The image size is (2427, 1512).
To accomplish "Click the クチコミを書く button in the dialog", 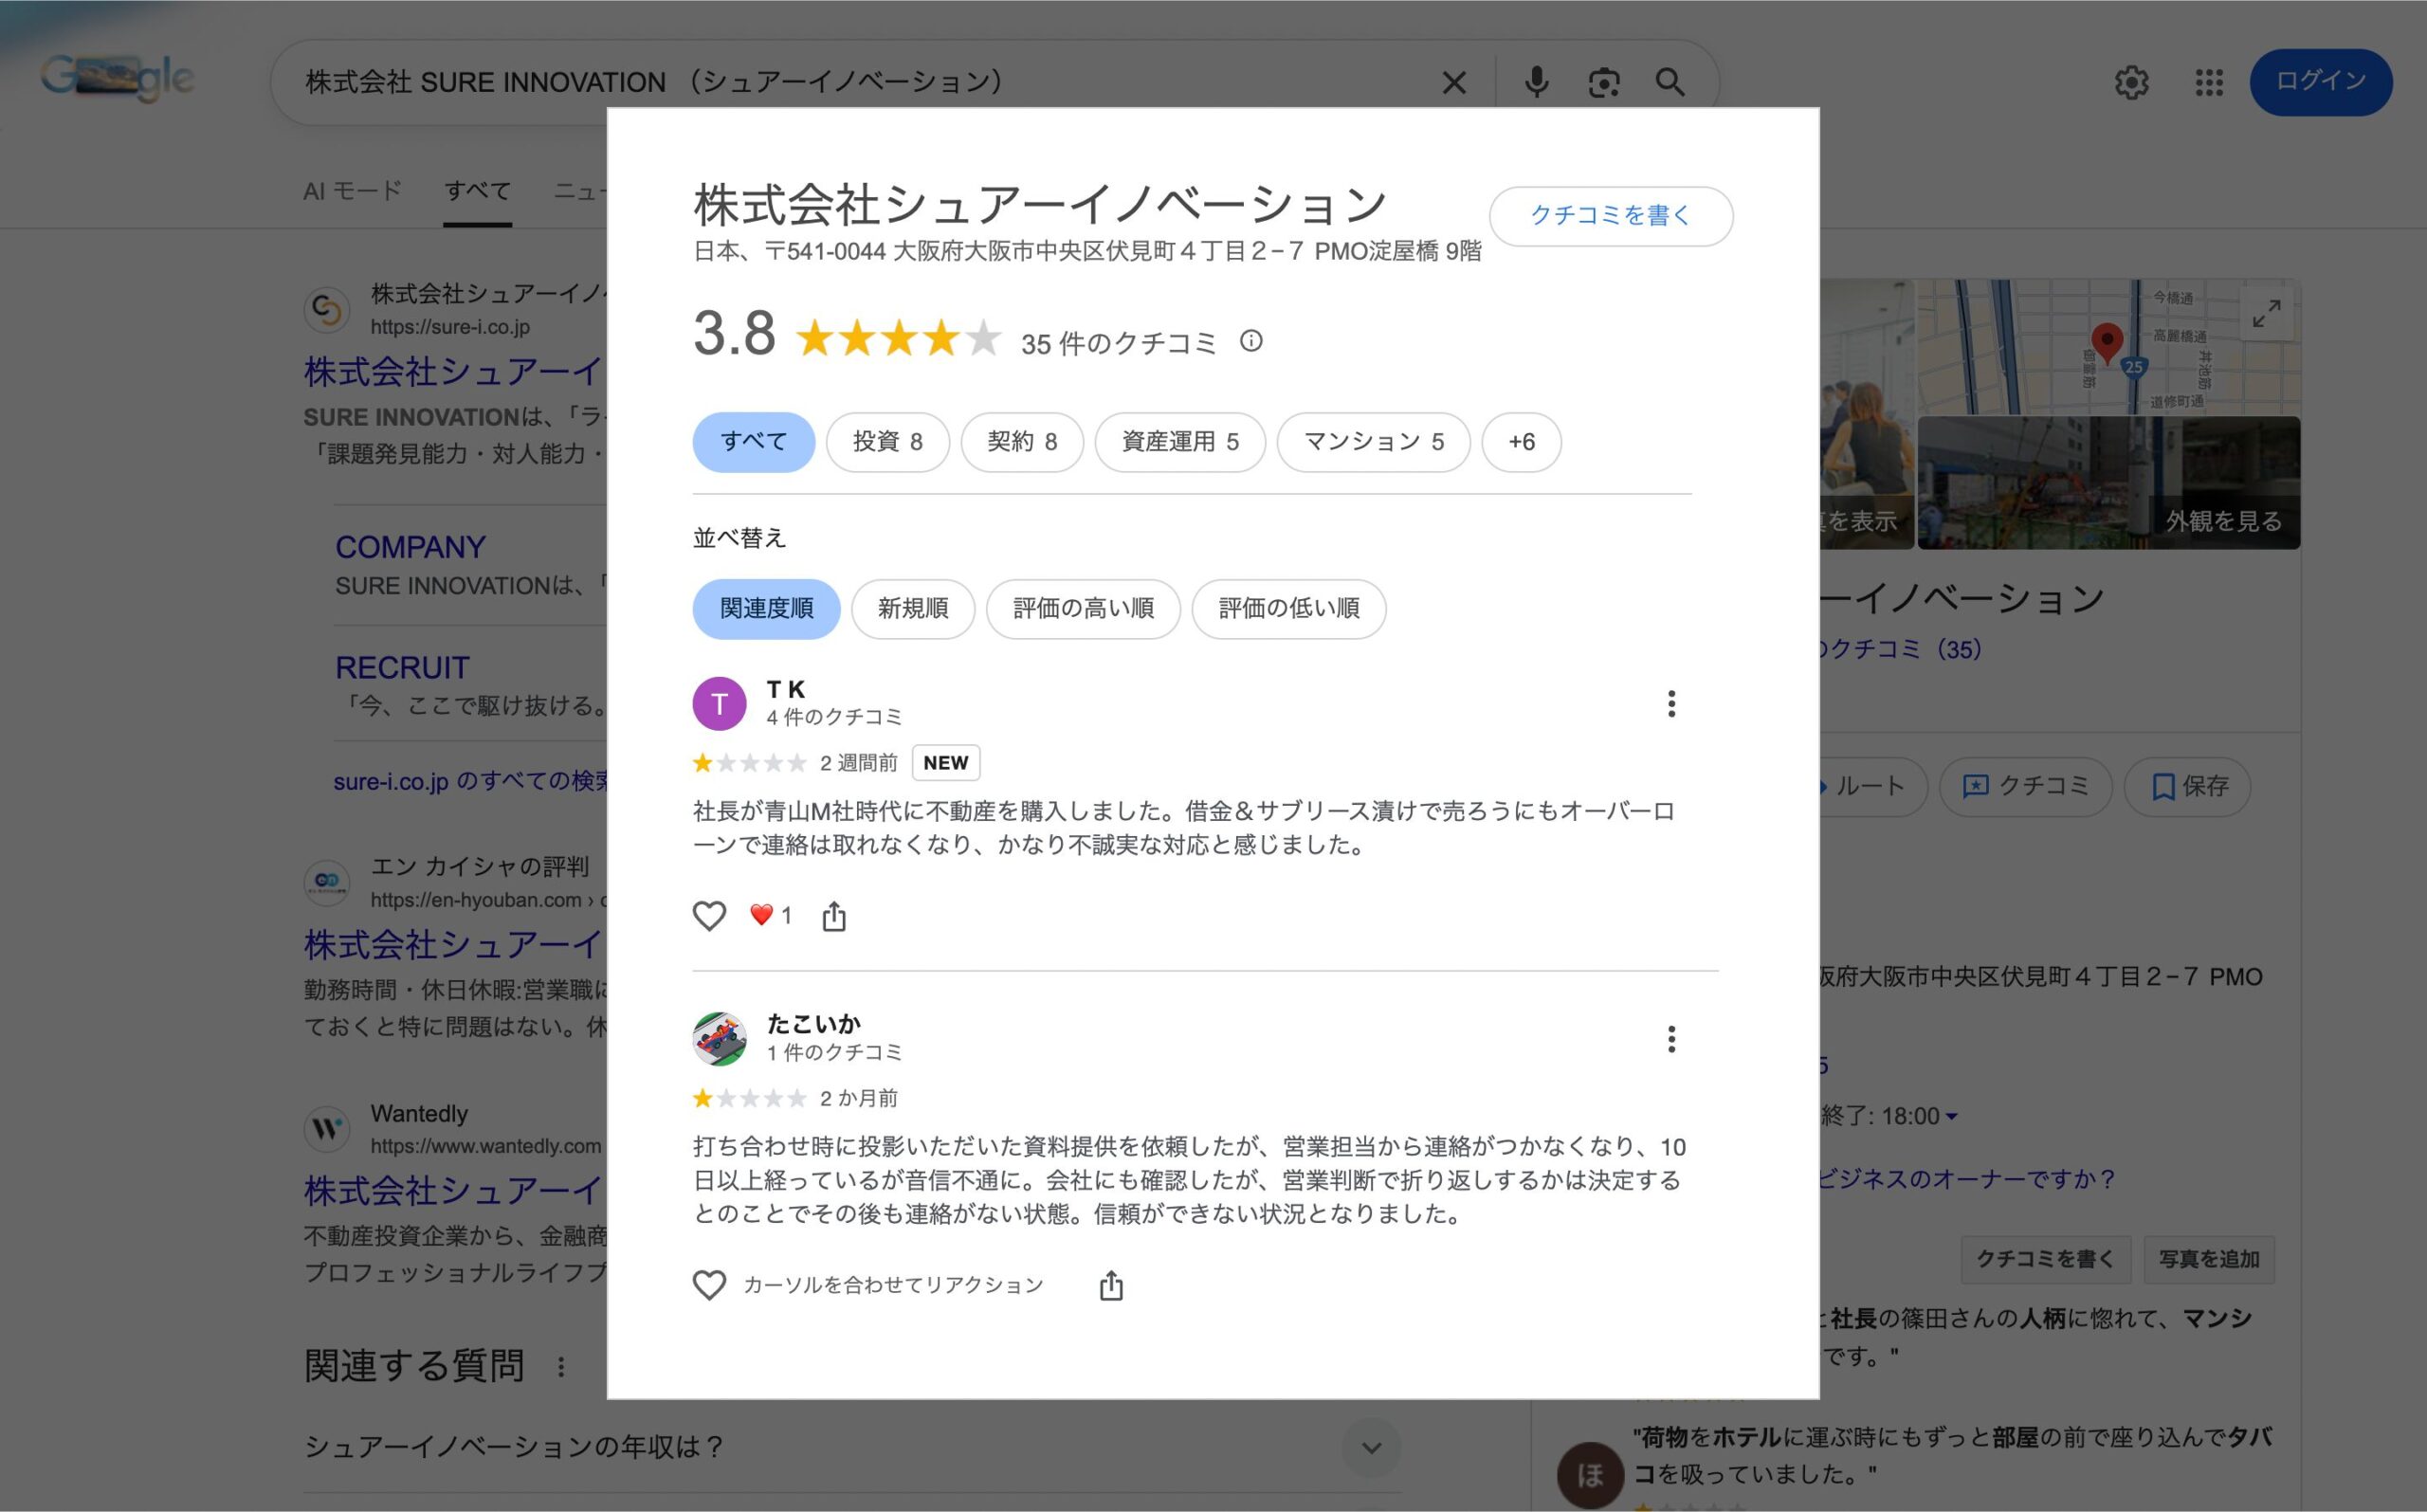I will 1610,216.
